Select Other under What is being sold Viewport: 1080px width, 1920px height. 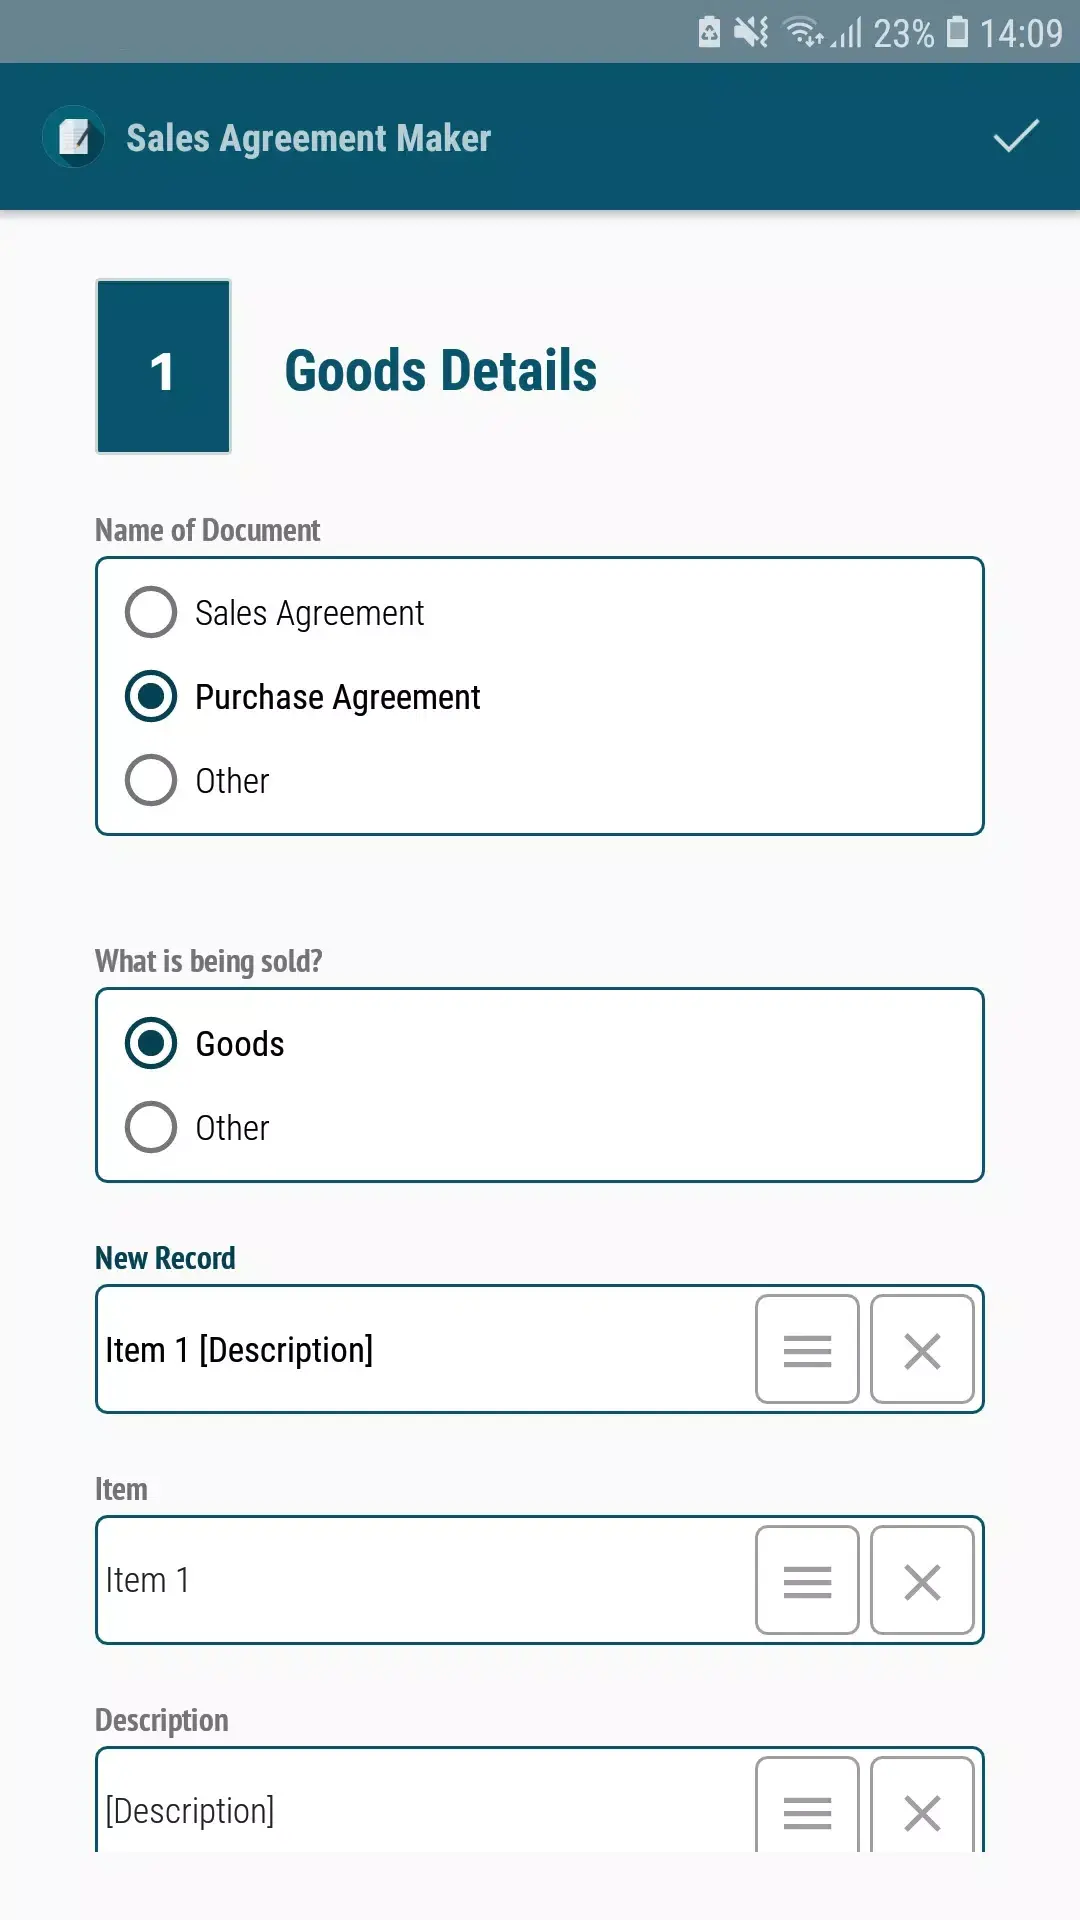tap(150, 1127)
